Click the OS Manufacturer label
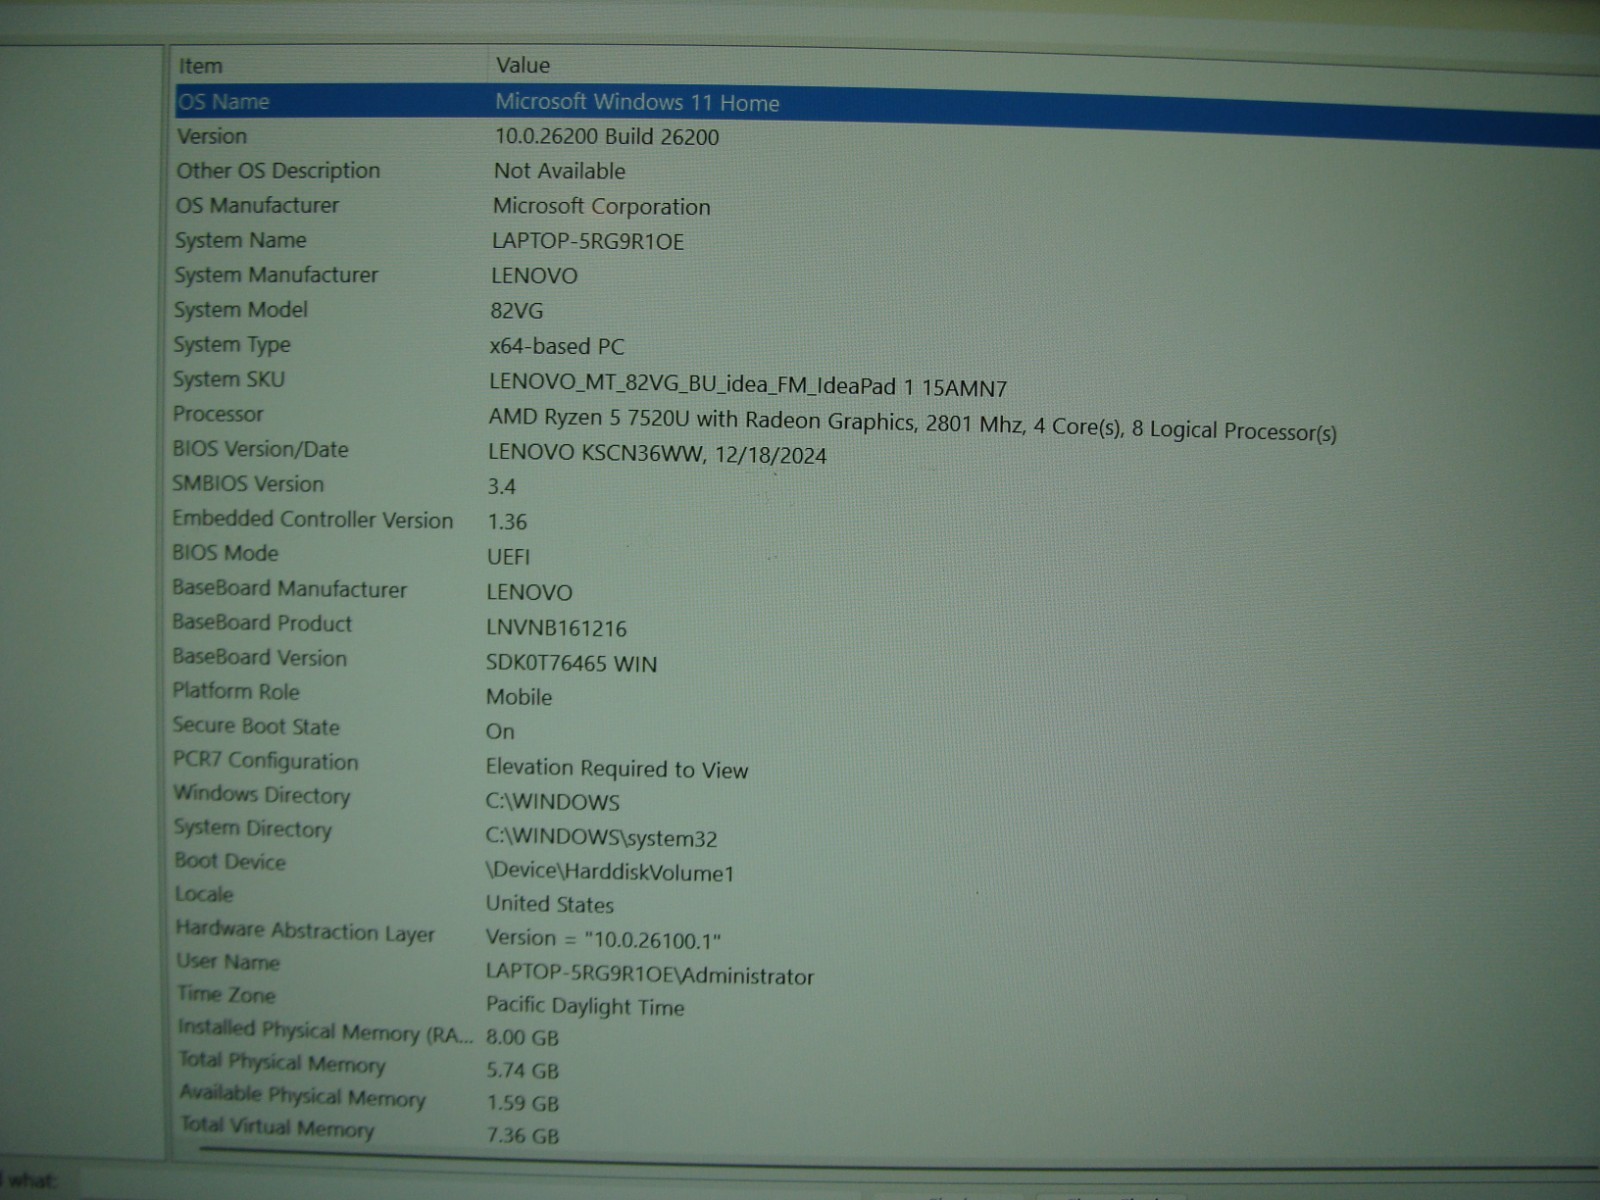Screen dimensions: 1600x1200 pos(258,205)
